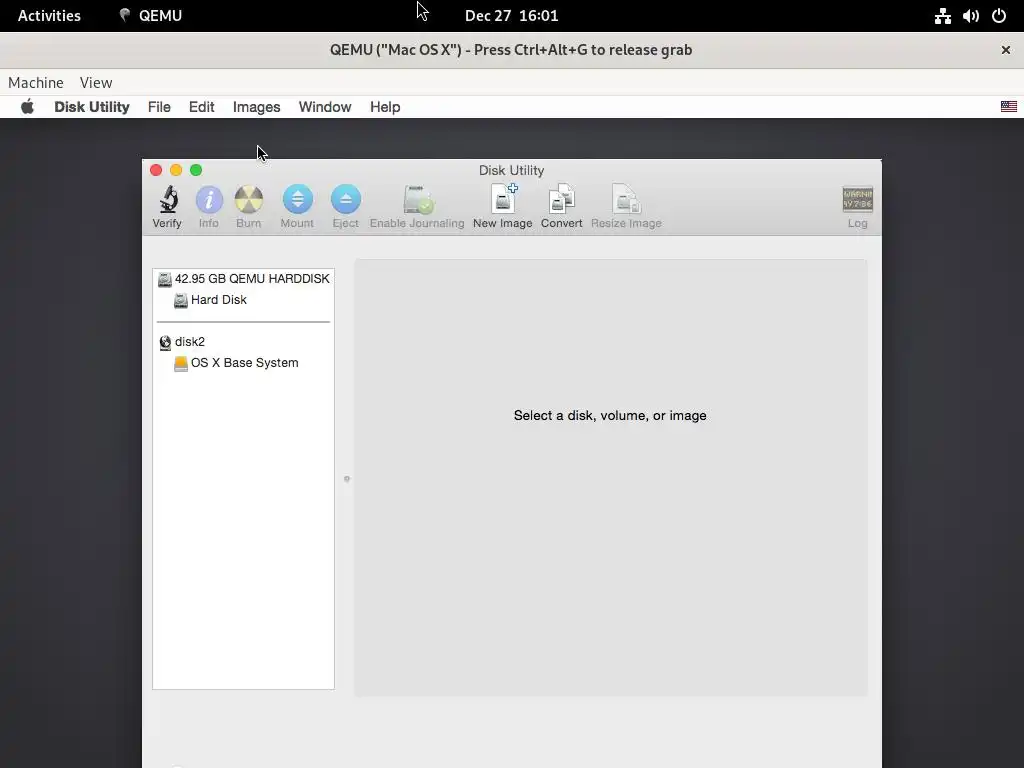
Task: Open the Help menu
Action: tap(385, 107)
